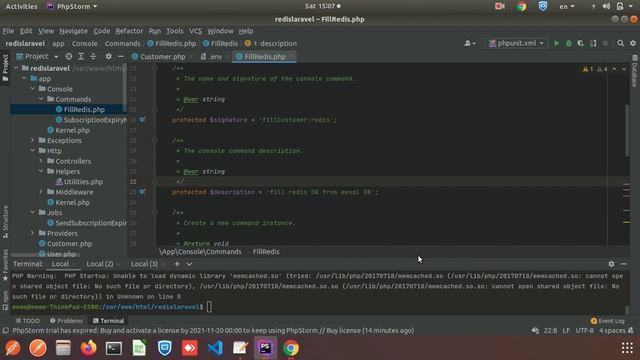Open Project panel options gear
Screen dimensions: 640x360
point(108,56)
